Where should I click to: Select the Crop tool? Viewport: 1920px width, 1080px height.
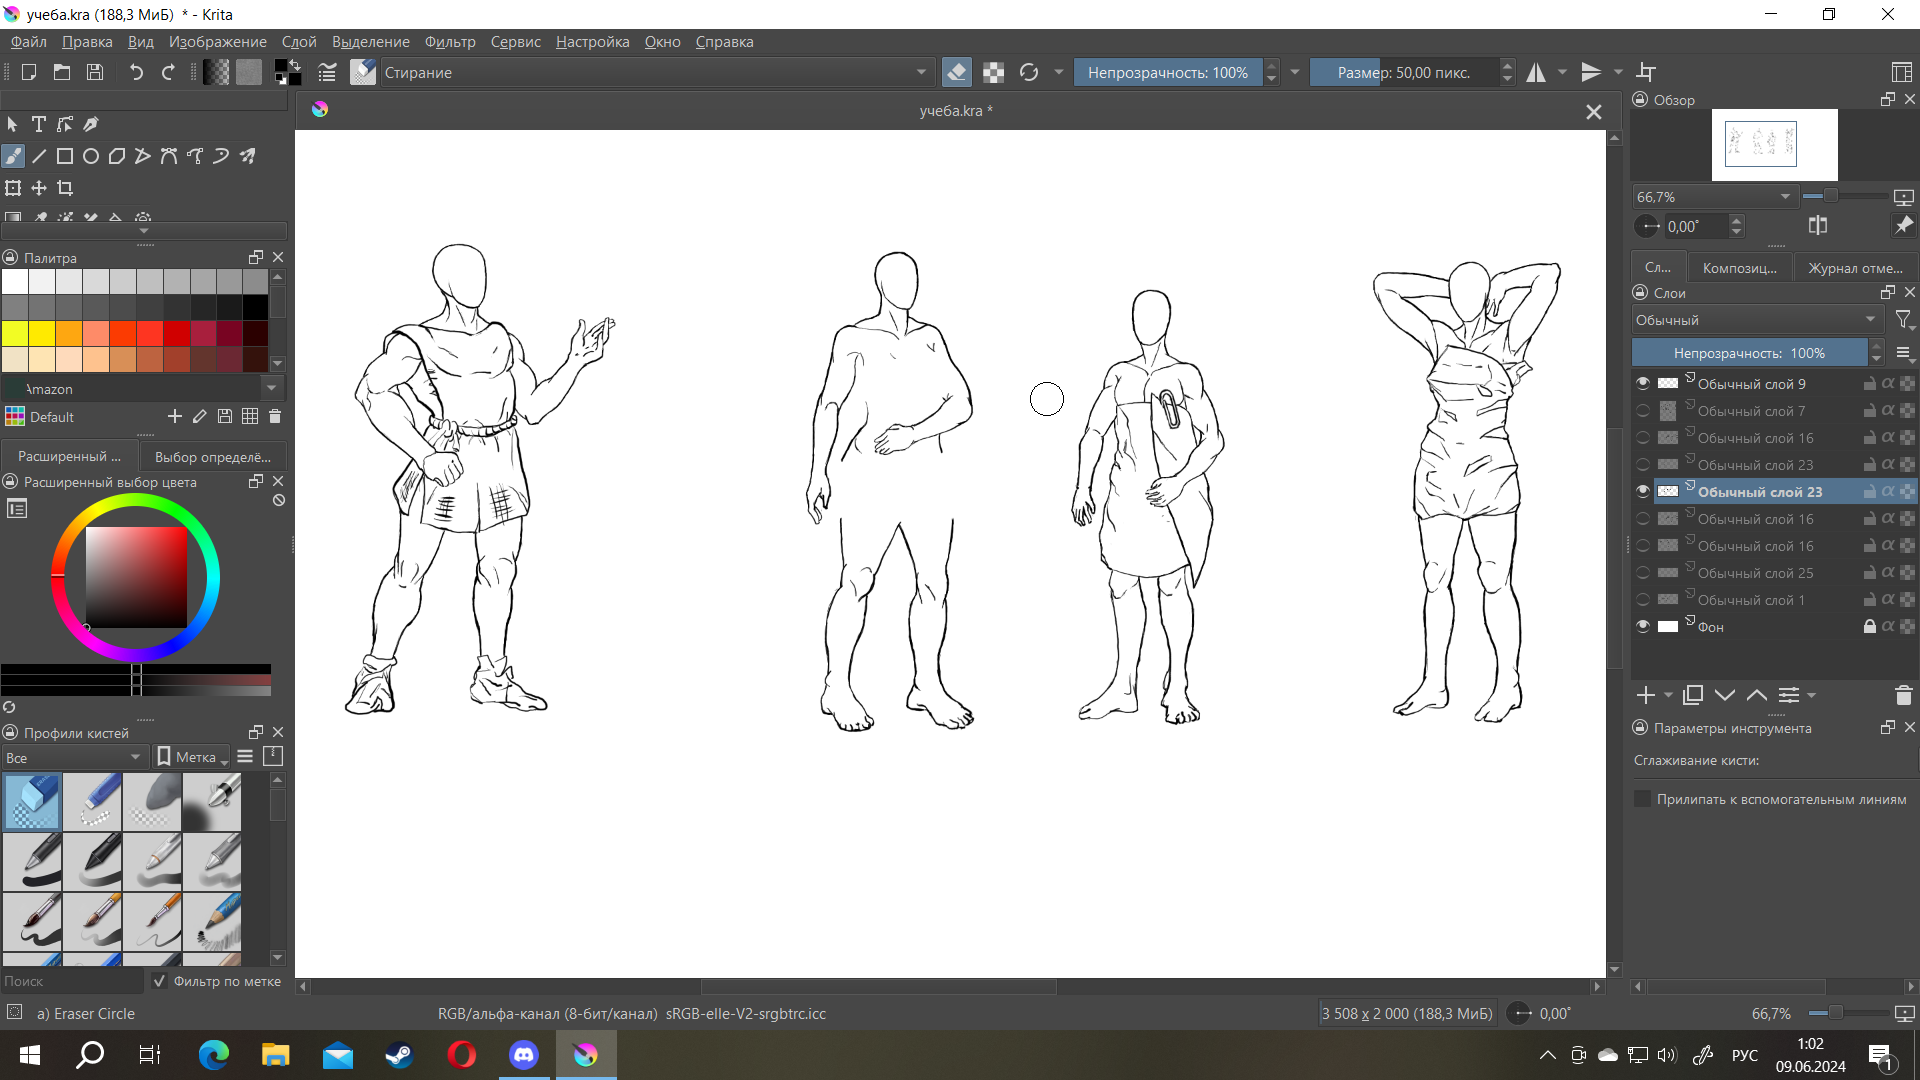point(65,188)
